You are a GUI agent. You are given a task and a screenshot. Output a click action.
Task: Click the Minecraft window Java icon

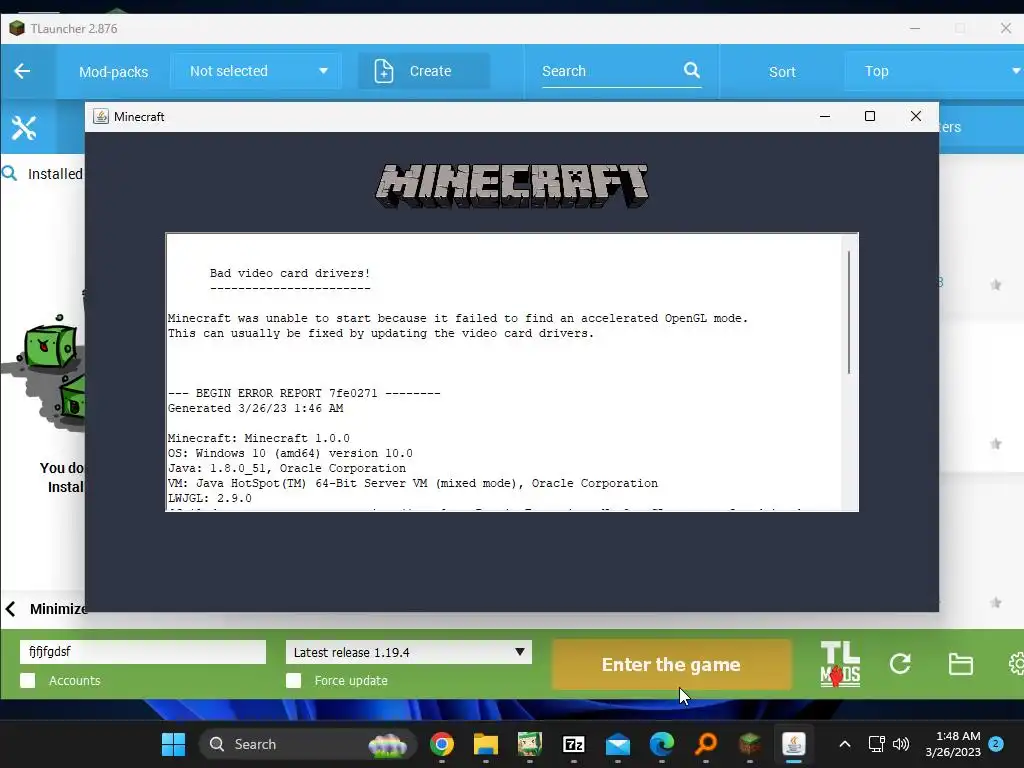[x=101, y=116]
